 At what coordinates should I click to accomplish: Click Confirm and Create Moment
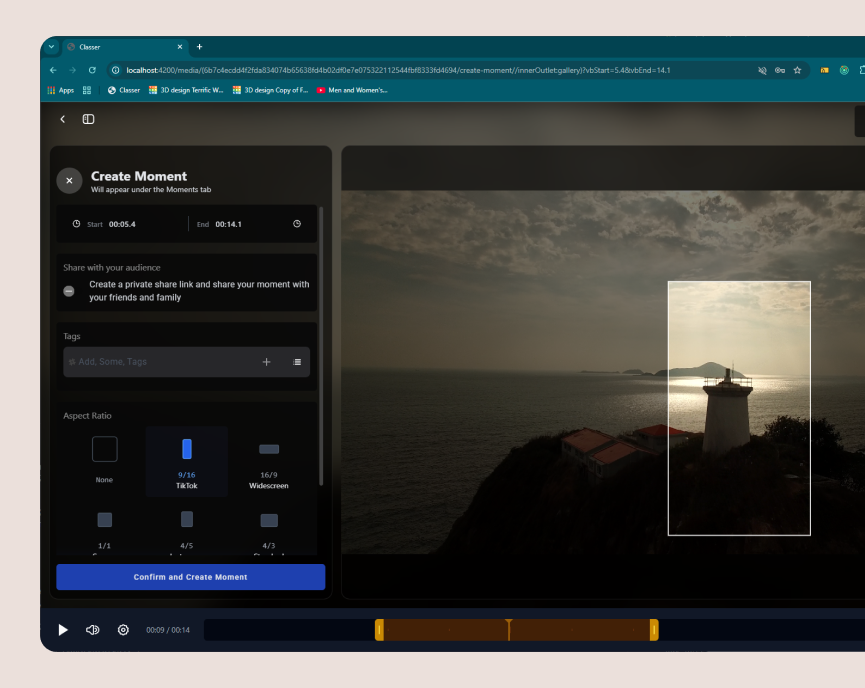pyautogui.click(x=191, y=577)
